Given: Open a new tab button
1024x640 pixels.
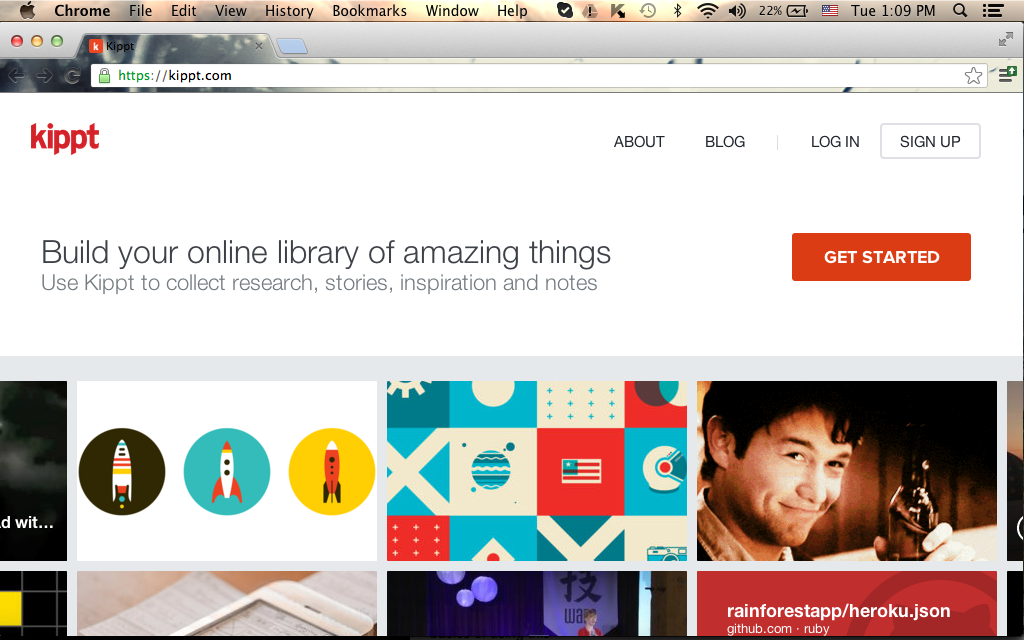Looking at the screenshot, I should pos(292,46).
